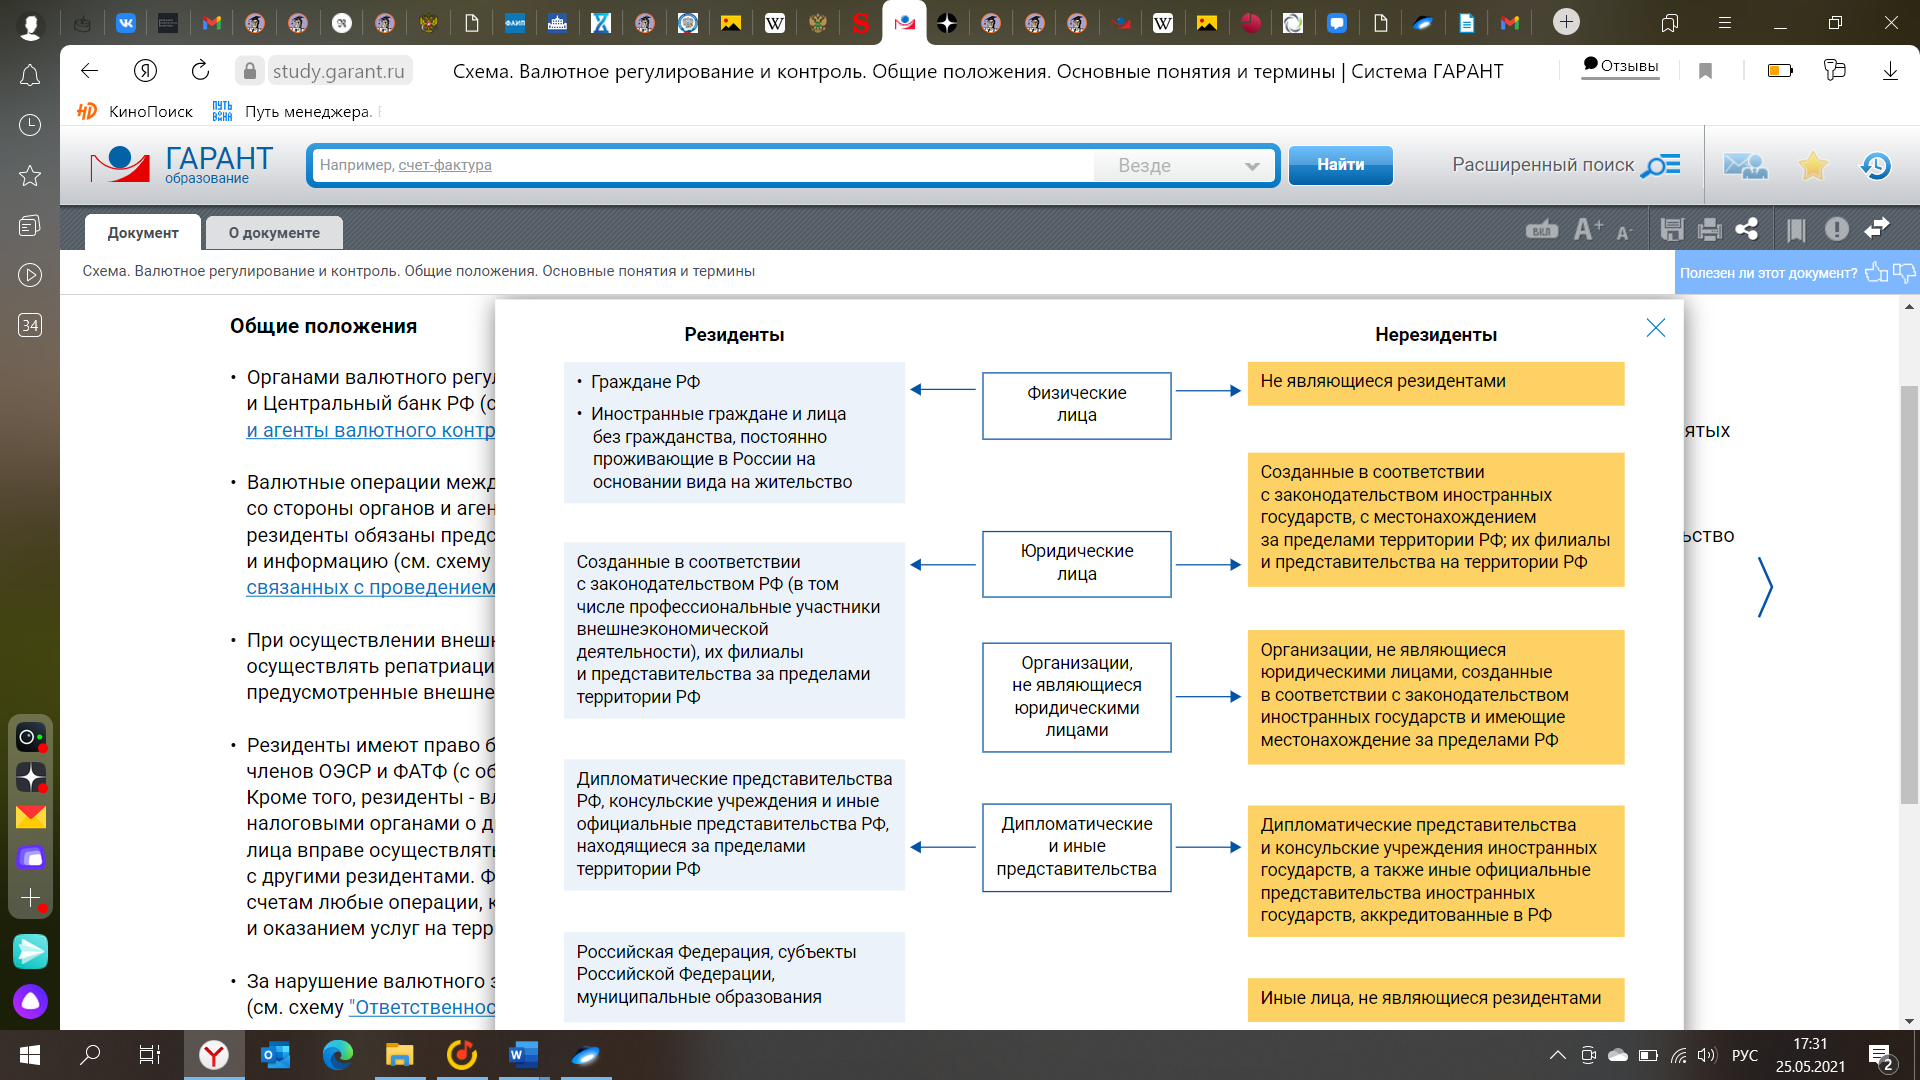Open the Windows Start menu

click(30, 1055)
